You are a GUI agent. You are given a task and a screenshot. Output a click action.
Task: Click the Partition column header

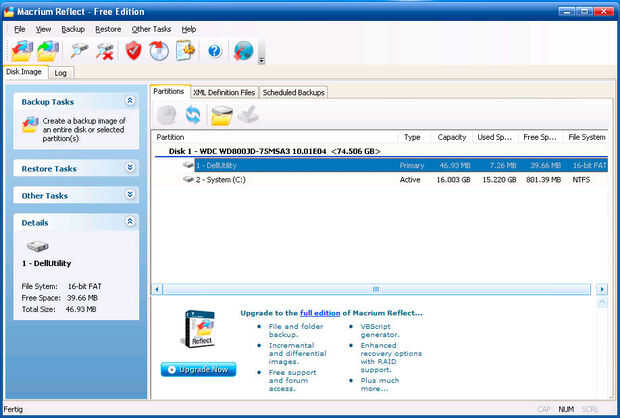[275, 137]
